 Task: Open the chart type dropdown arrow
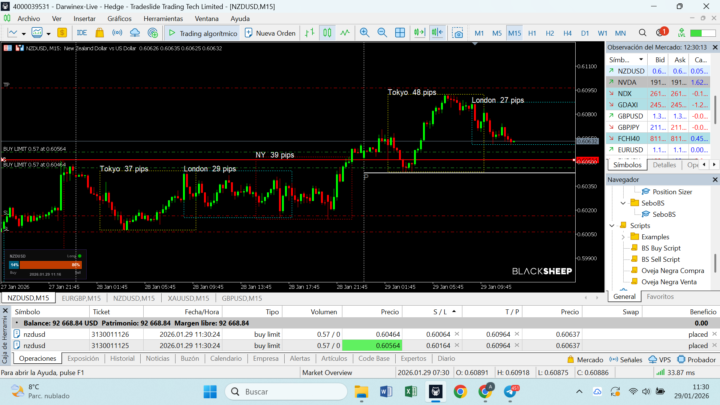[24, 34]
